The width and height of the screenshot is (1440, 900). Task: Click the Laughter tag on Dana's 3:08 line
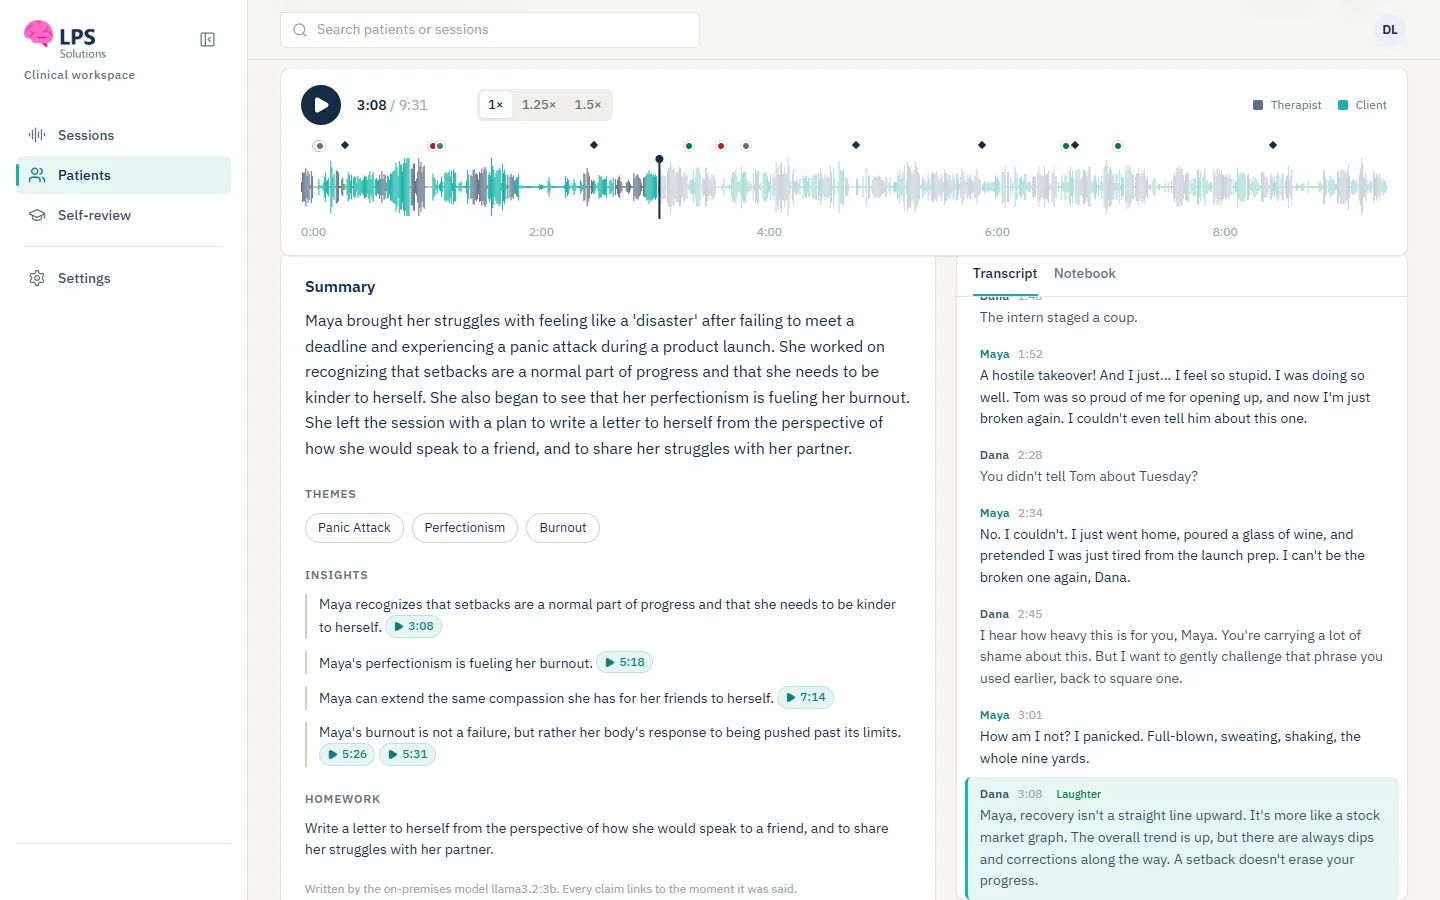click(1078, 794)
